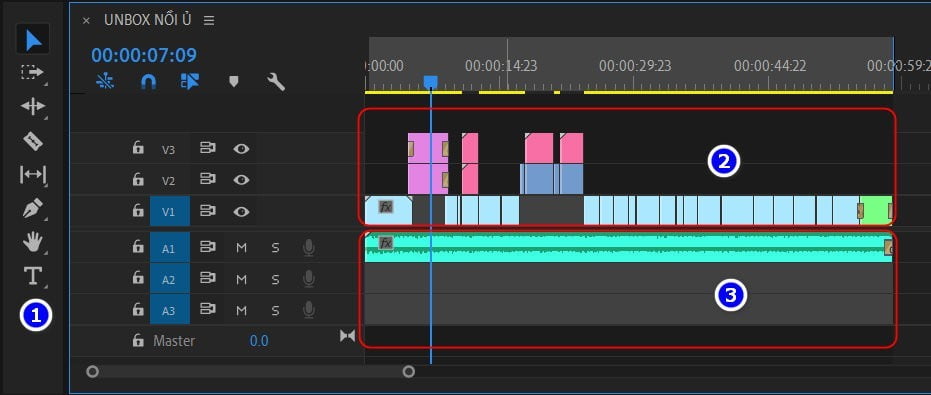Viewport: 931px width, 395px height.
Task: Hide track V3 with eye icon
Action: point(241,148)
